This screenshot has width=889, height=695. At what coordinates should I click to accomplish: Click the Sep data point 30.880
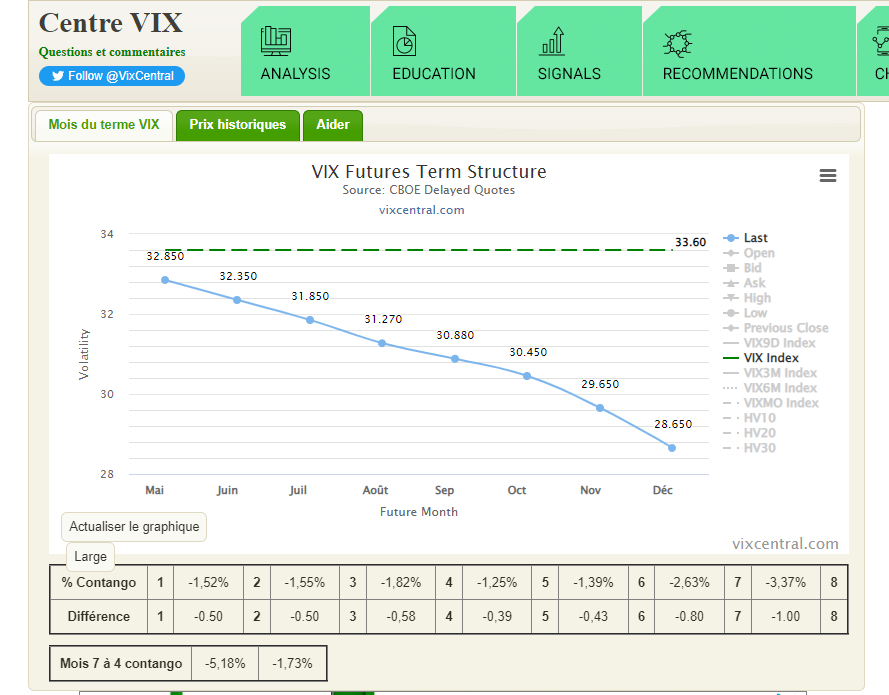click(455, 359)
